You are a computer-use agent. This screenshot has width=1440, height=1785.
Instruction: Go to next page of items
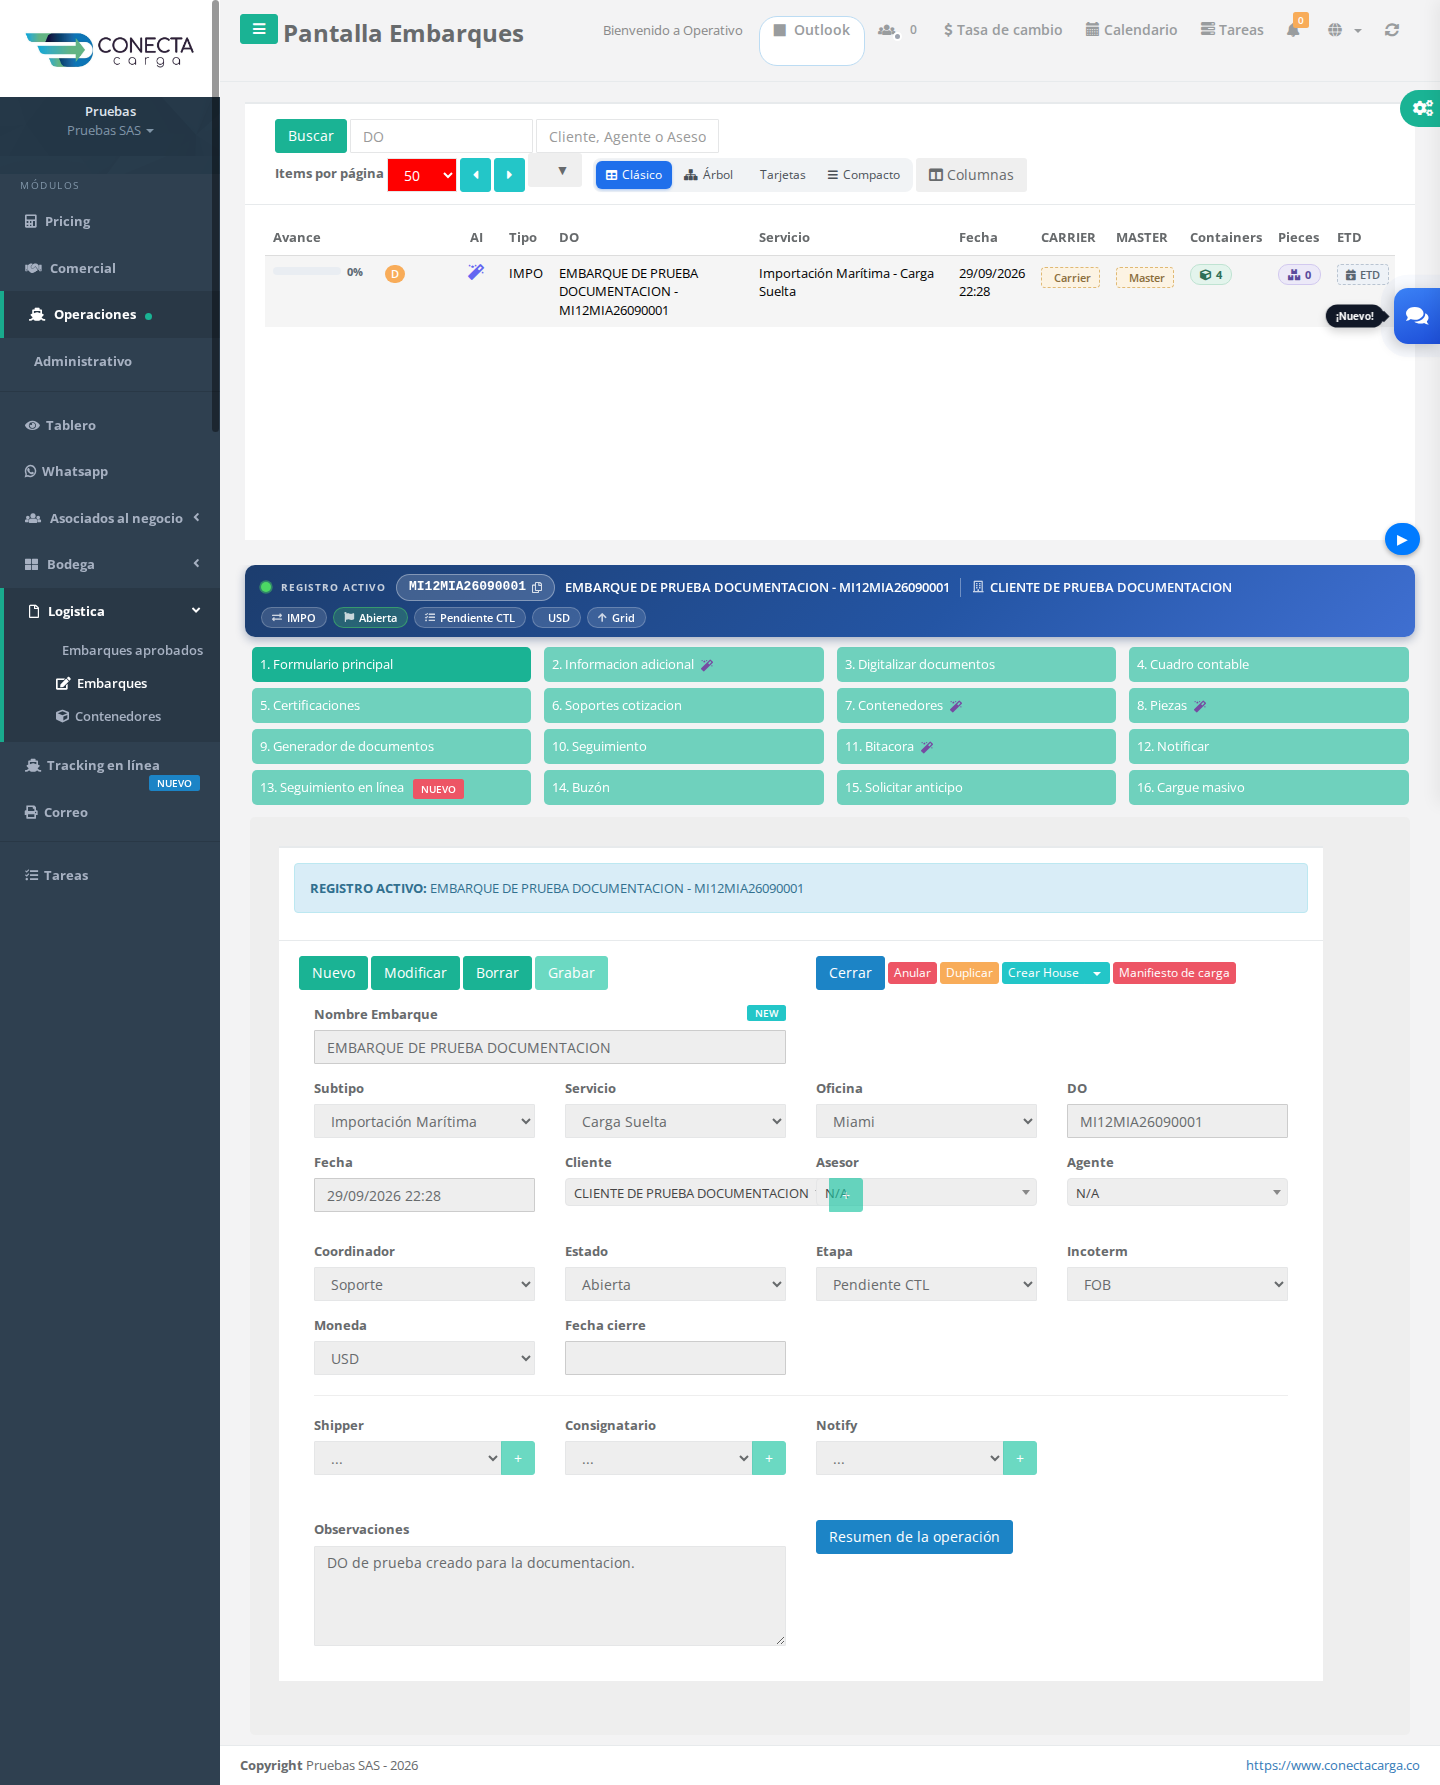[x=509, y=175]
